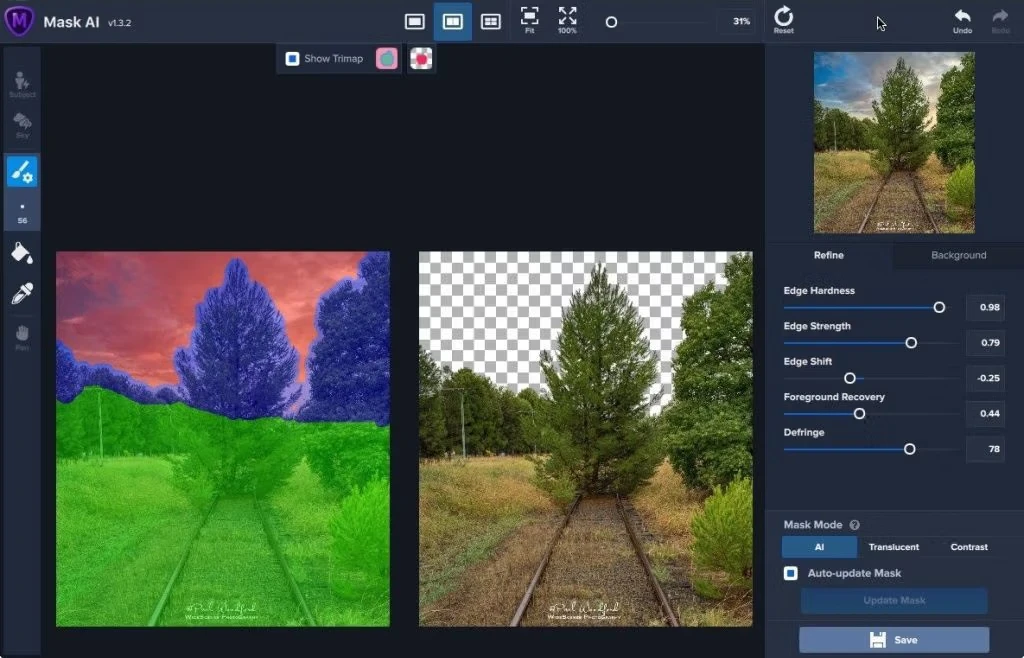Toggle the Show Trimap checkbox

point(292,59)
